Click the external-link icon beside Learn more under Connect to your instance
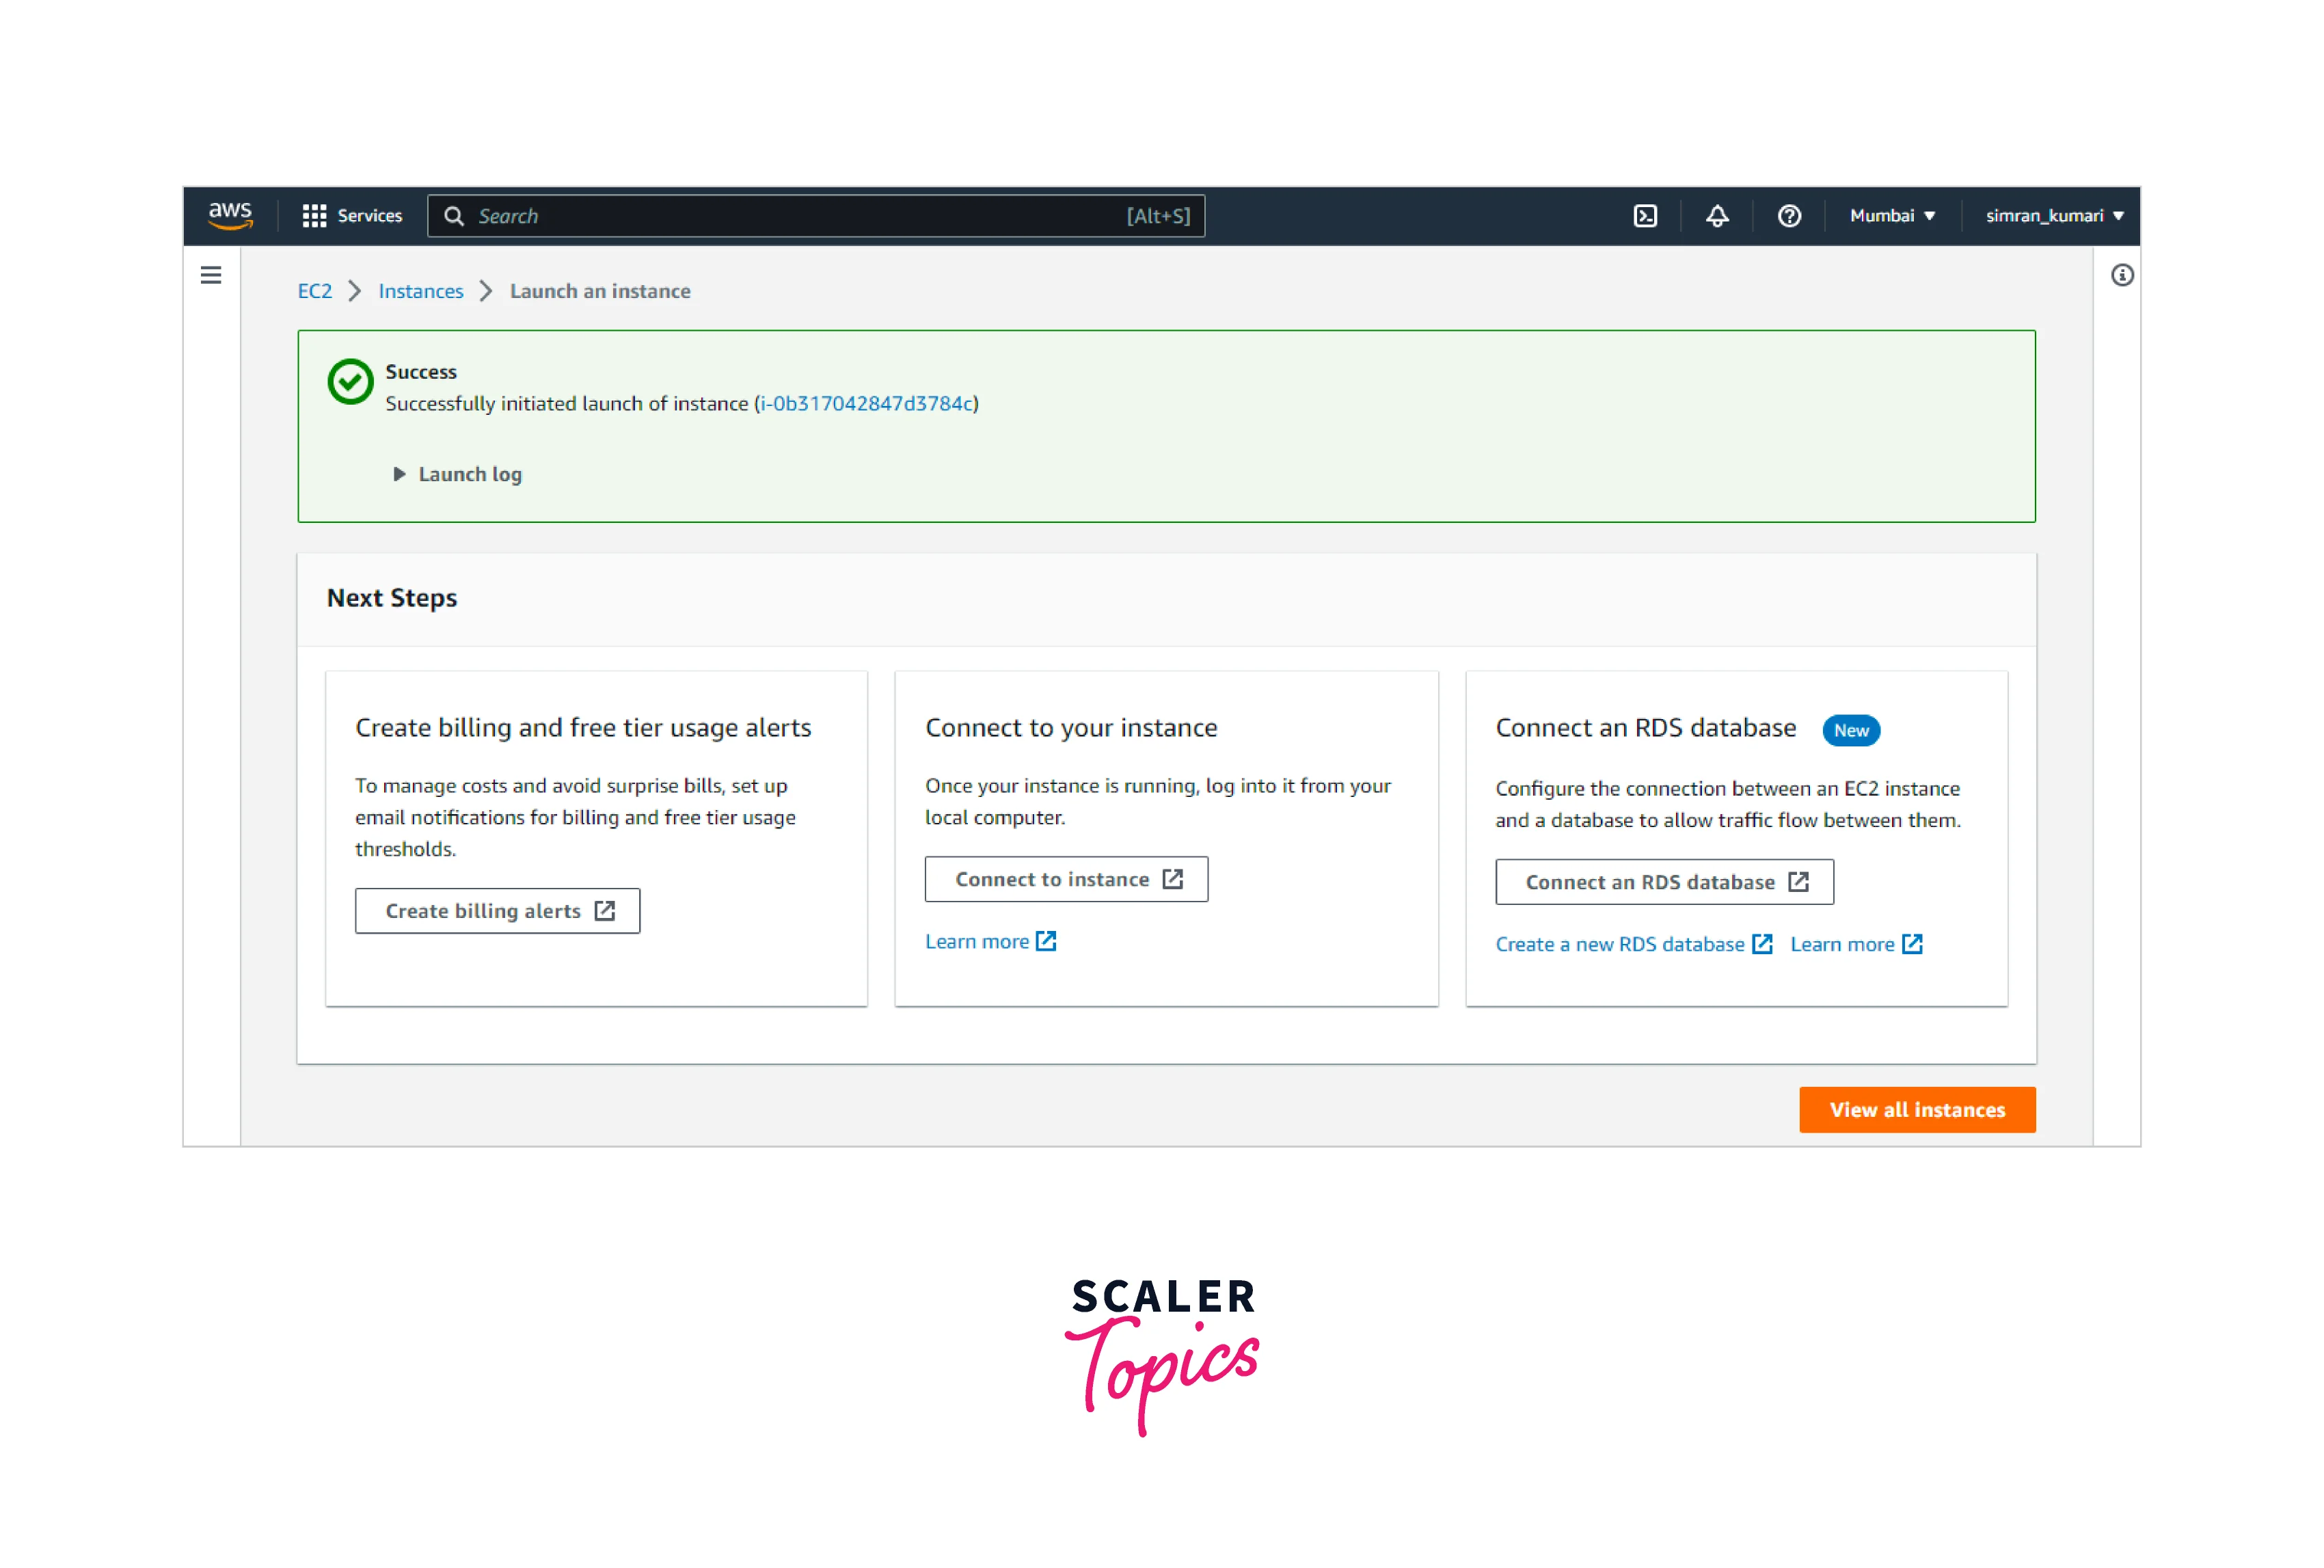2324x1568 pixels. click(x=1046, y=941)
